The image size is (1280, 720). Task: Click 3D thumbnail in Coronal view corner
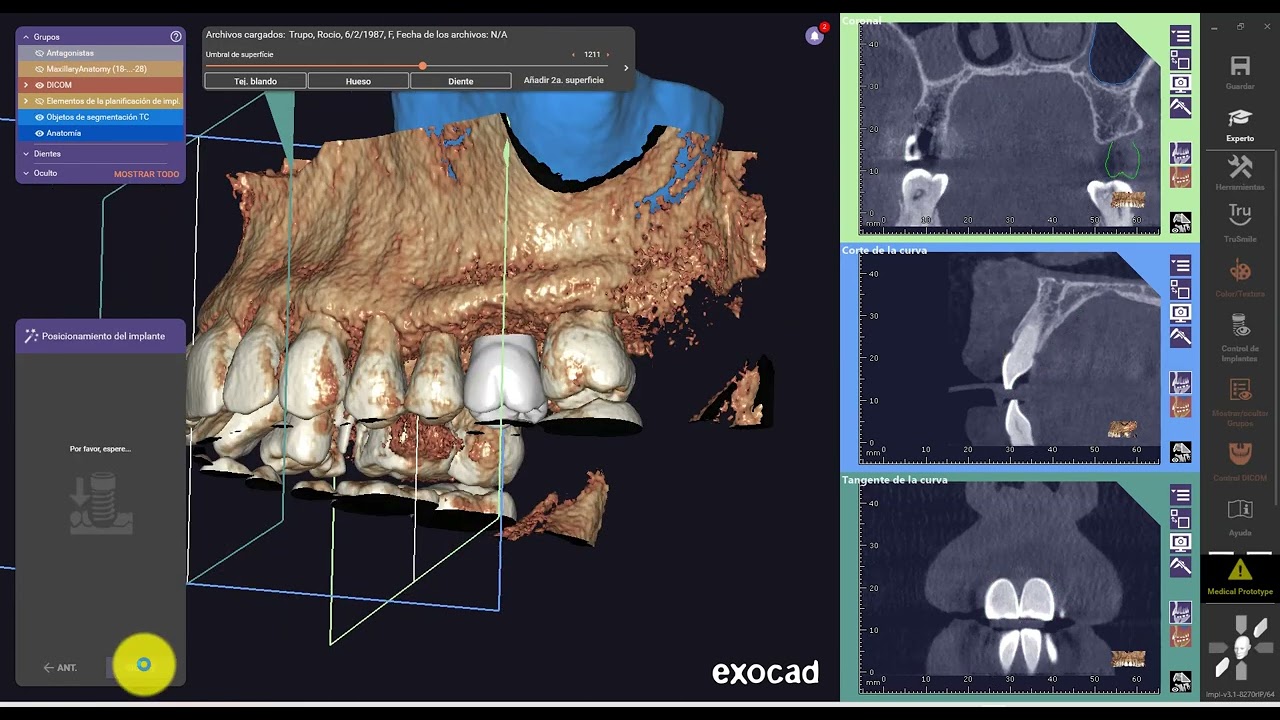(x=1128, y=199)
